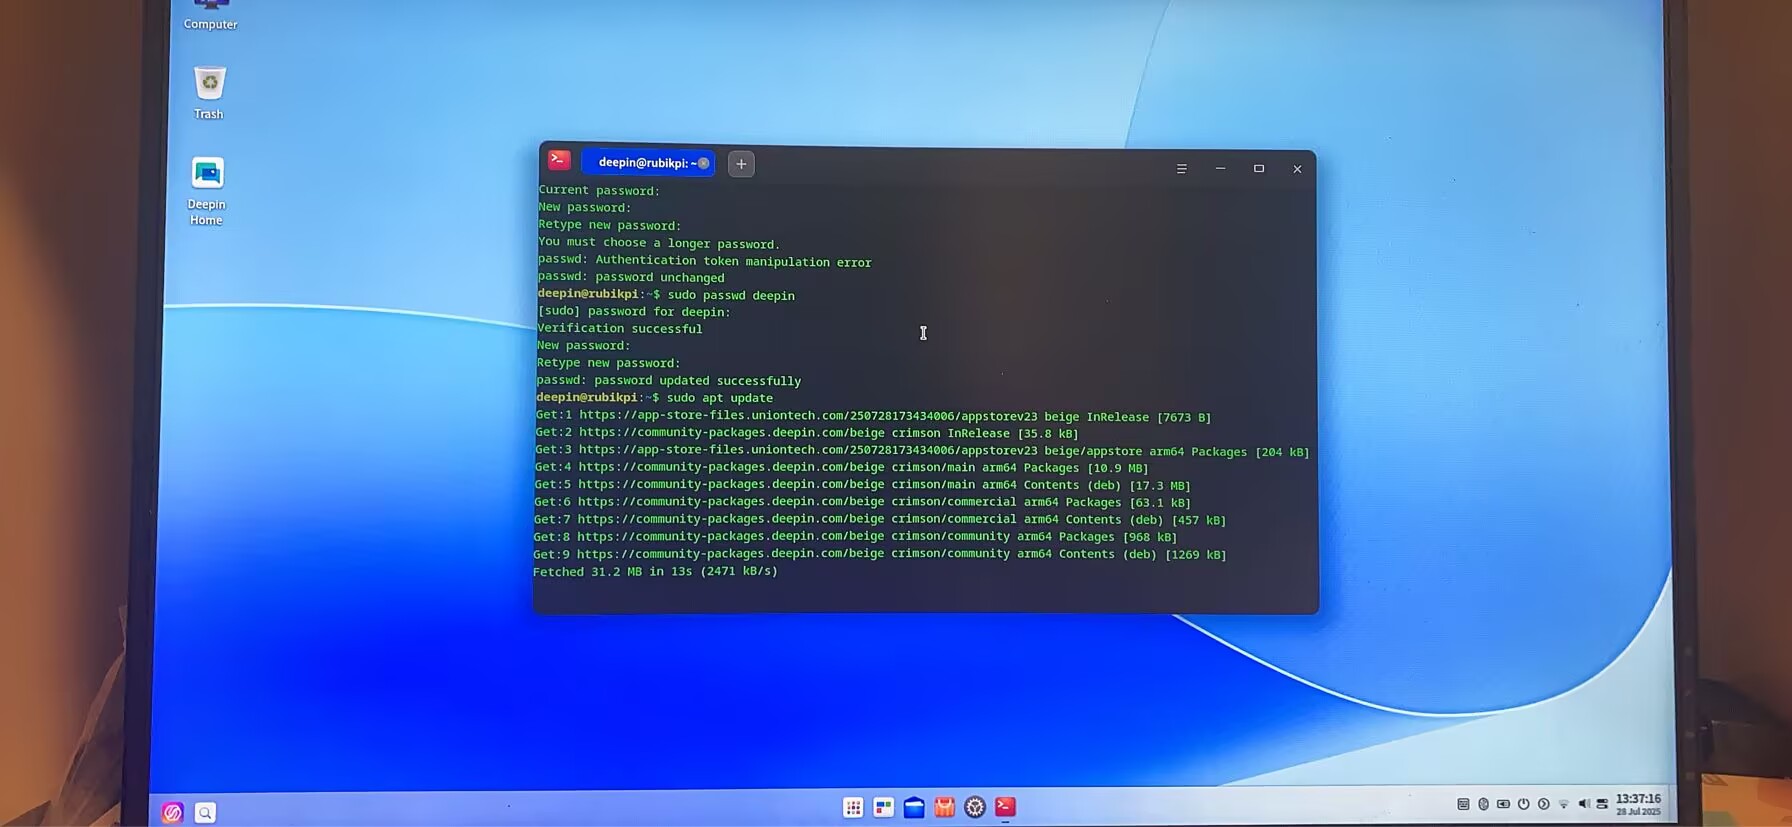Viewport: 1792px width, 827px height.
Task: Launch the App Store from the dock
Action: [x=944, y=808]
